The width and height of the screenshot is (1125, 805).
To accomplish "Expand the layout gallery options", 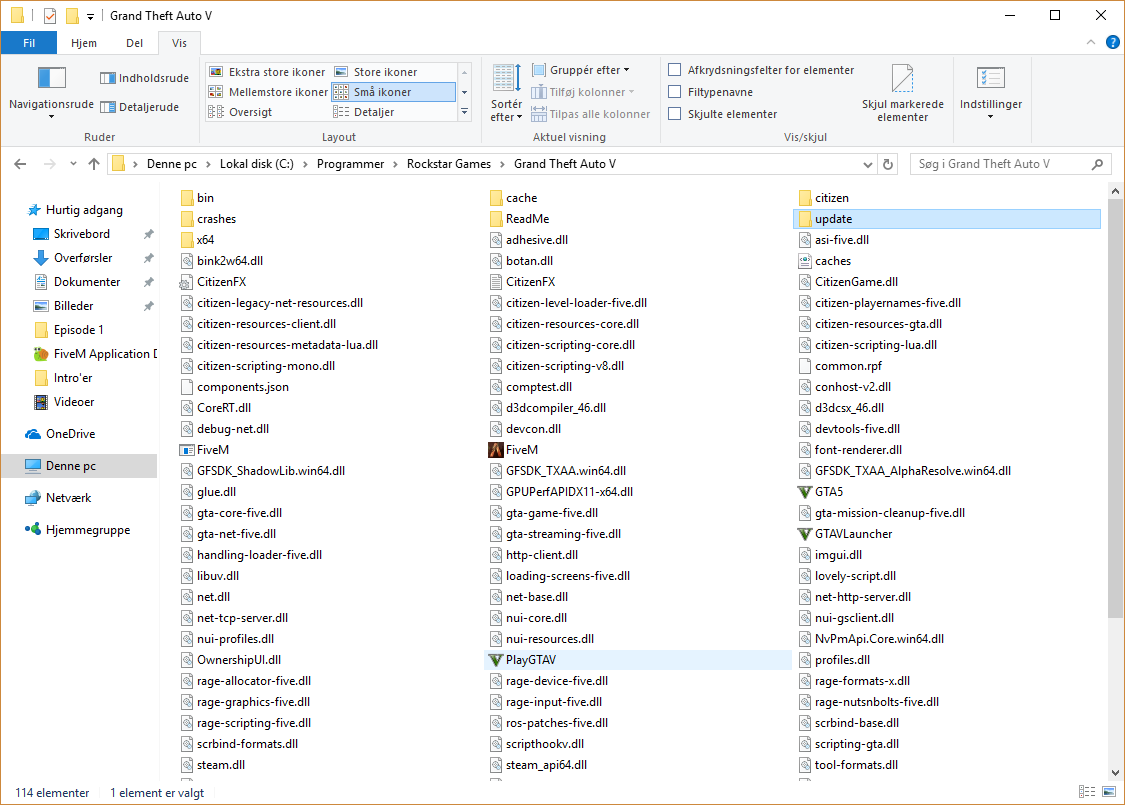I will 464,112.
